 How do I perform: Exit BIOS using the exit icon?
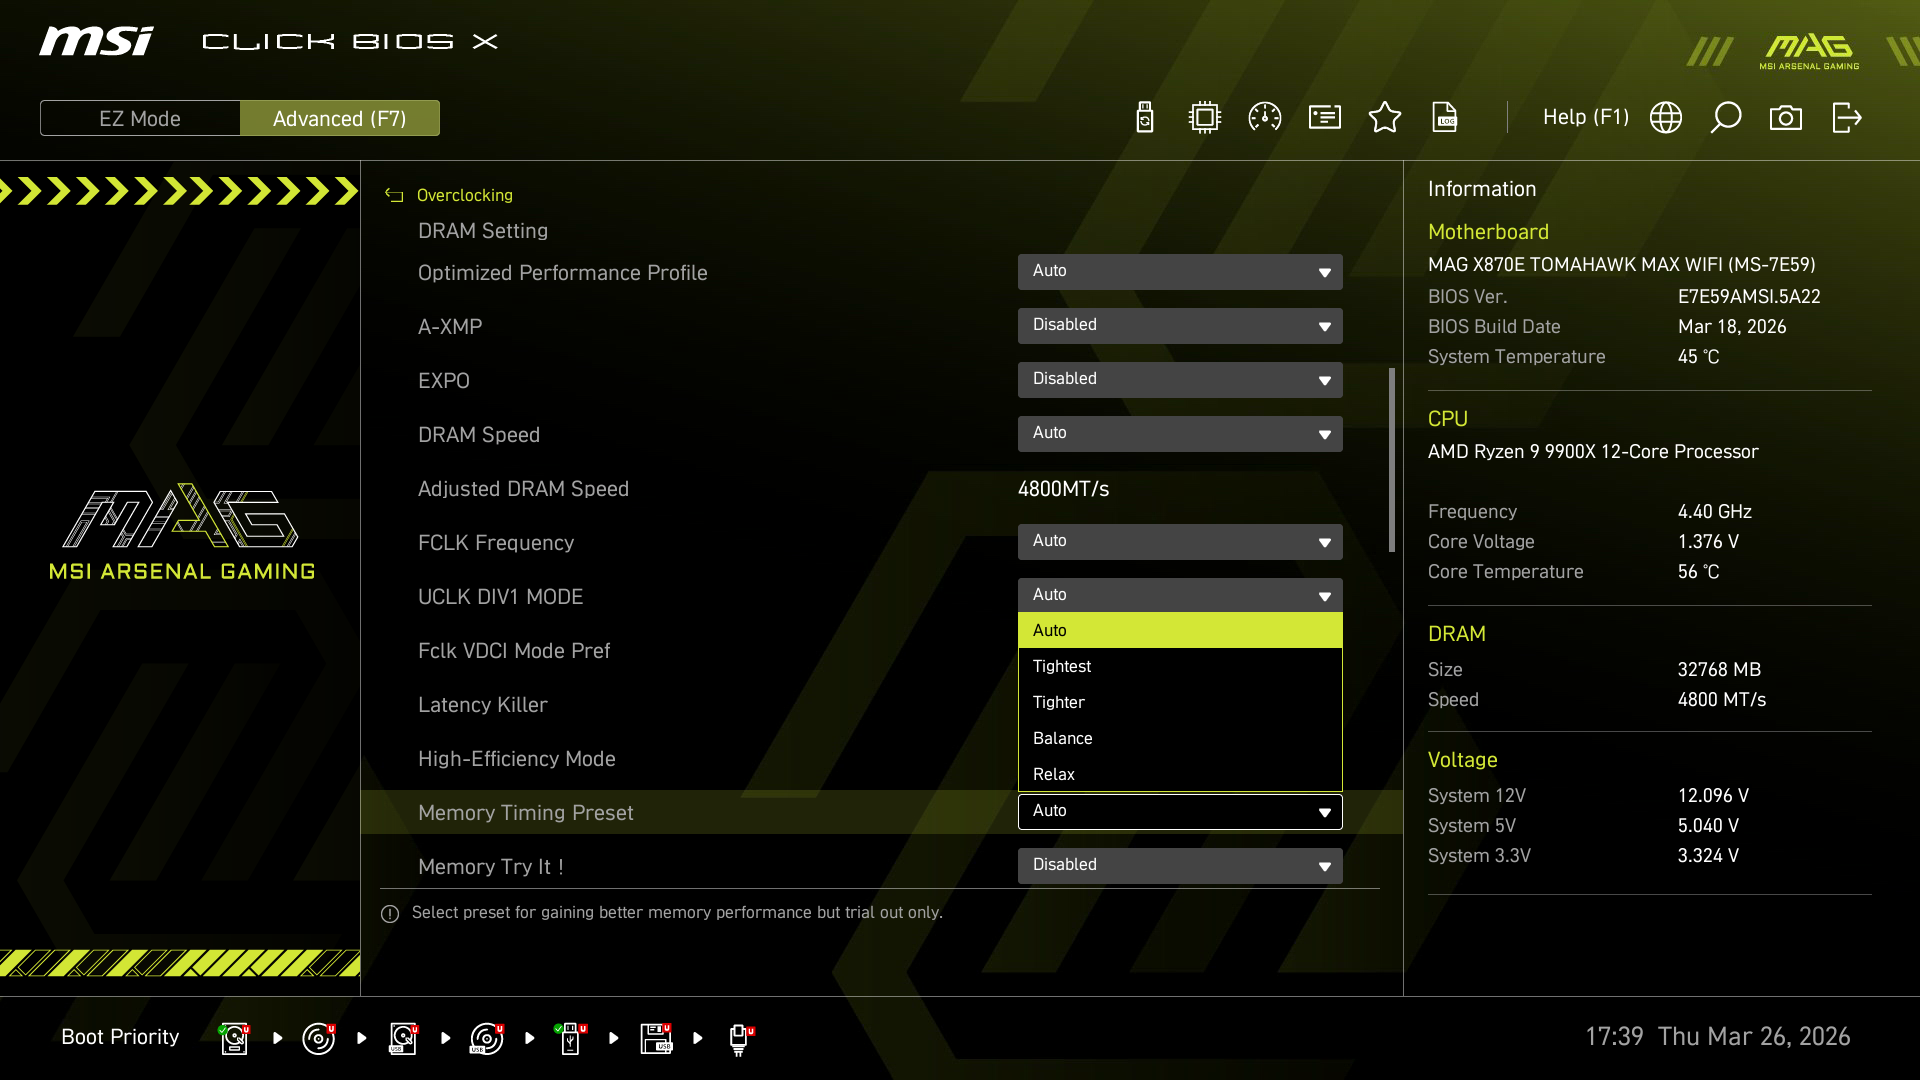click(1846, 117)
